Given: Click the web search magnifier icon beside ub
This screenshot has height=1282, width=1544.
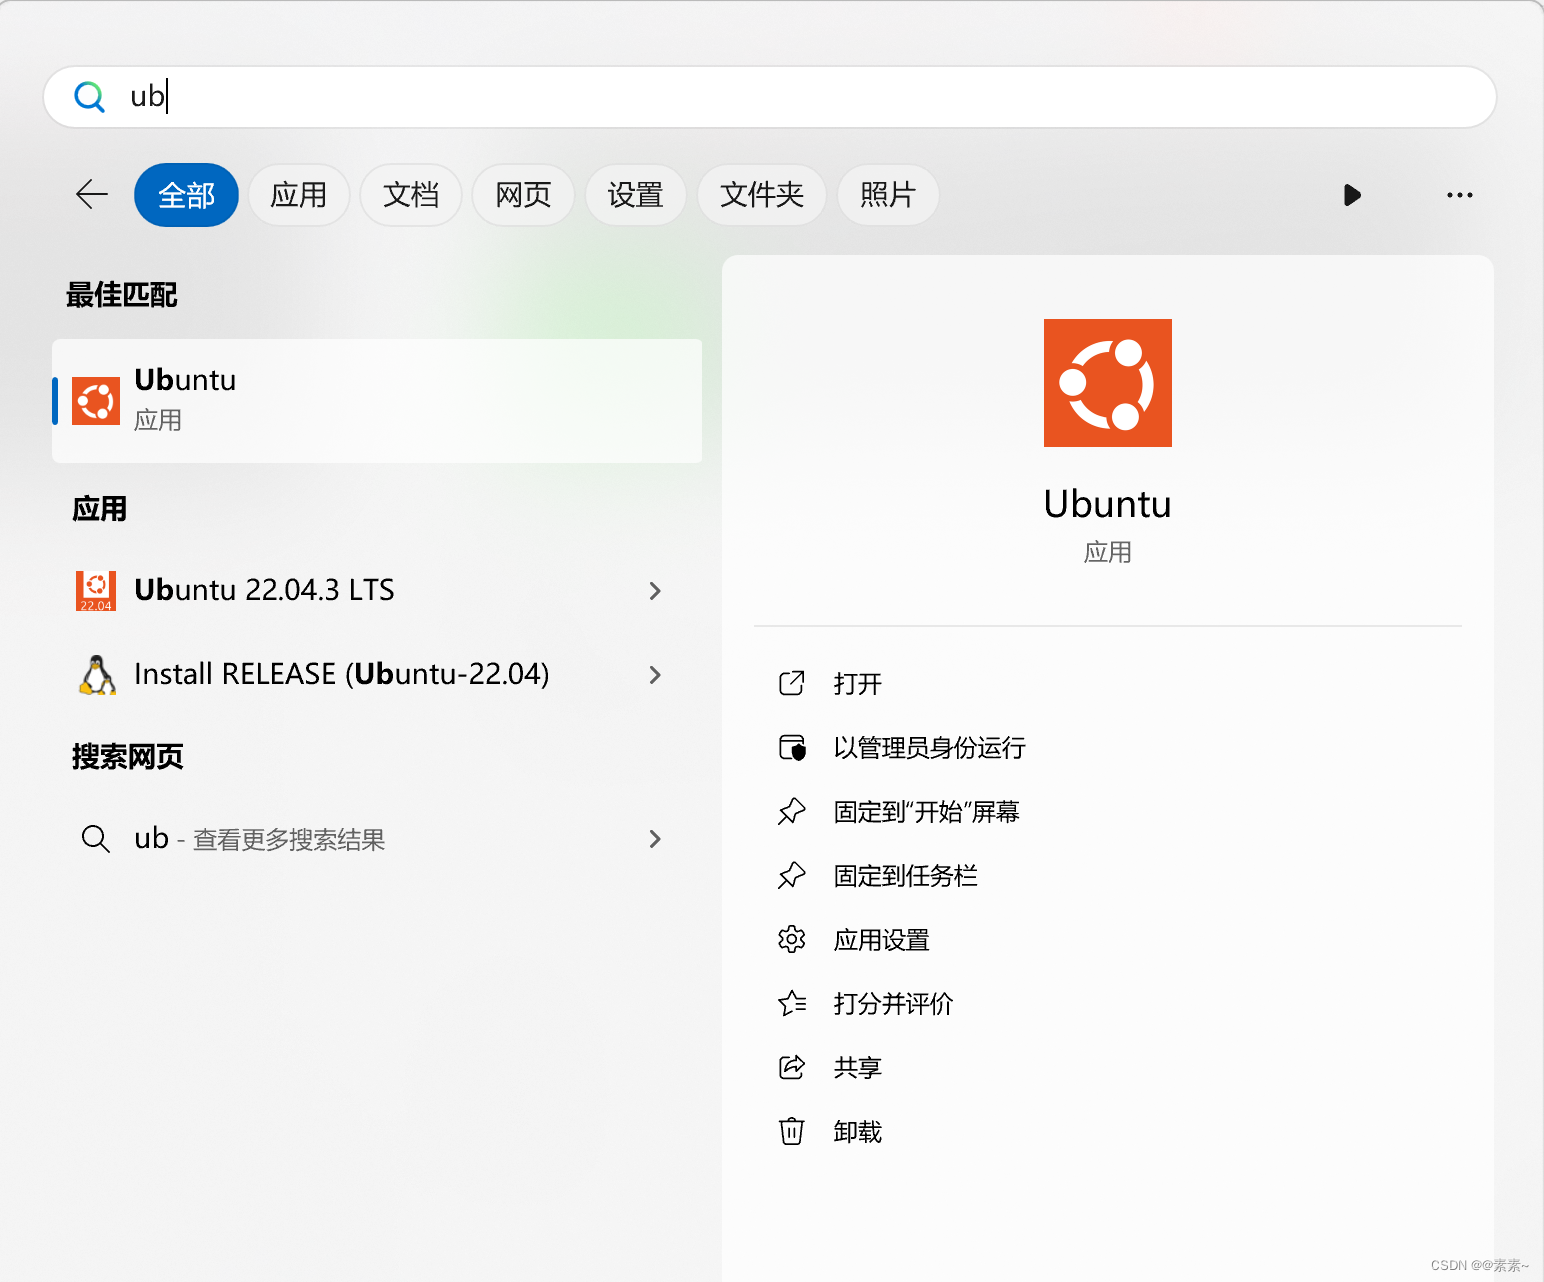Looking at the screenshot, I should (95, 839).
